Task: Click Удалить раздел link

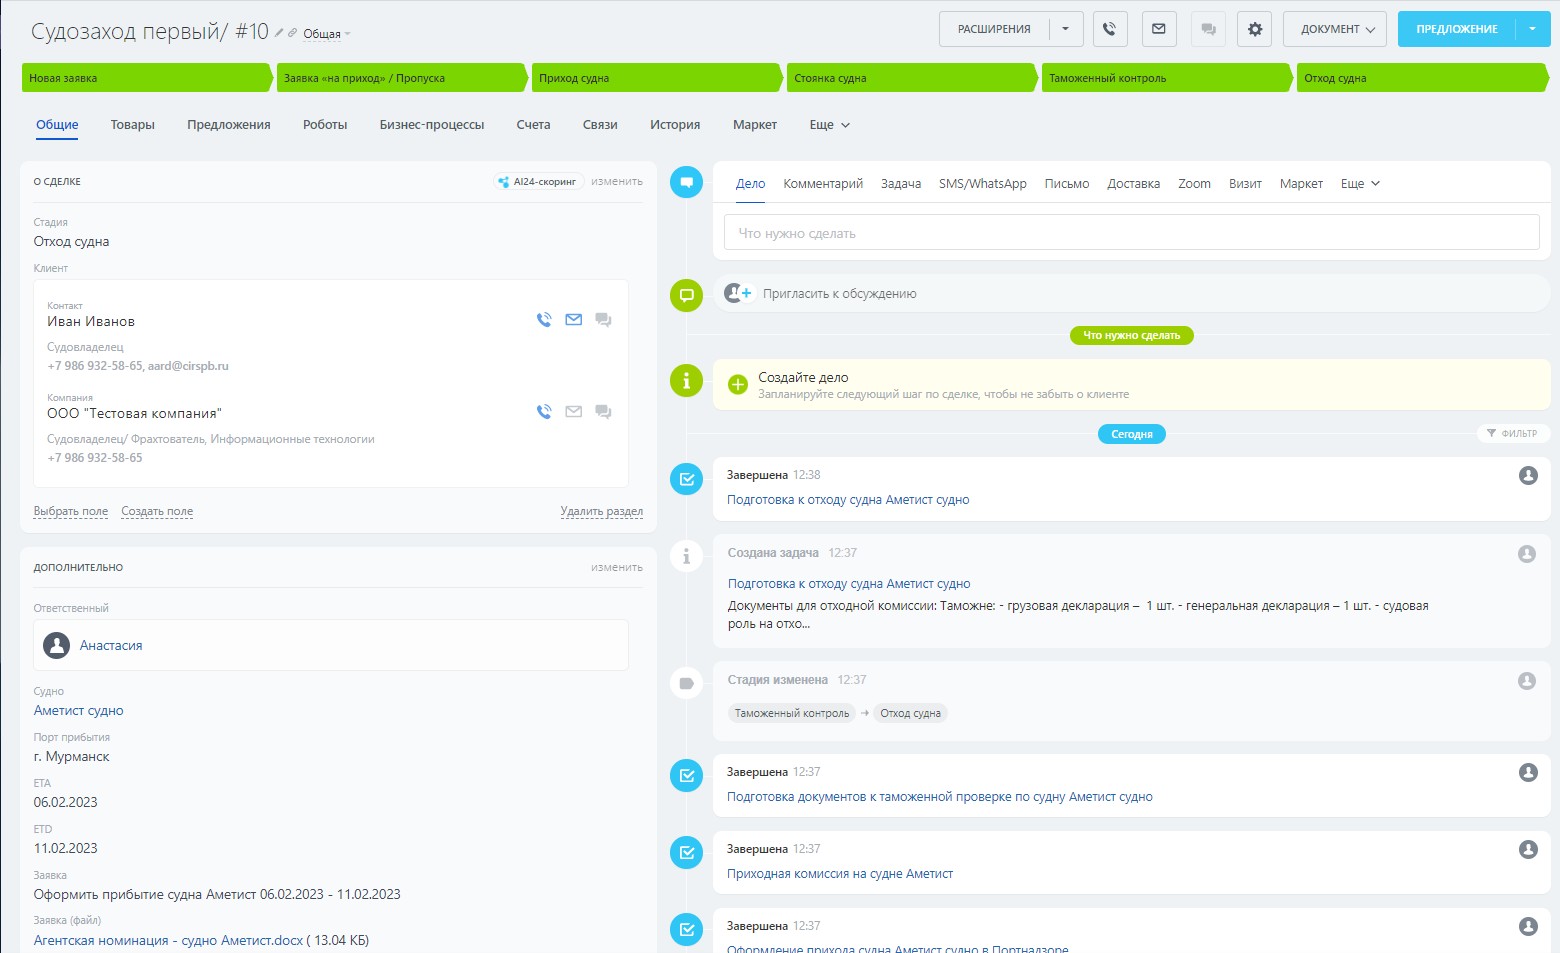Action: [x=602, y=511]
